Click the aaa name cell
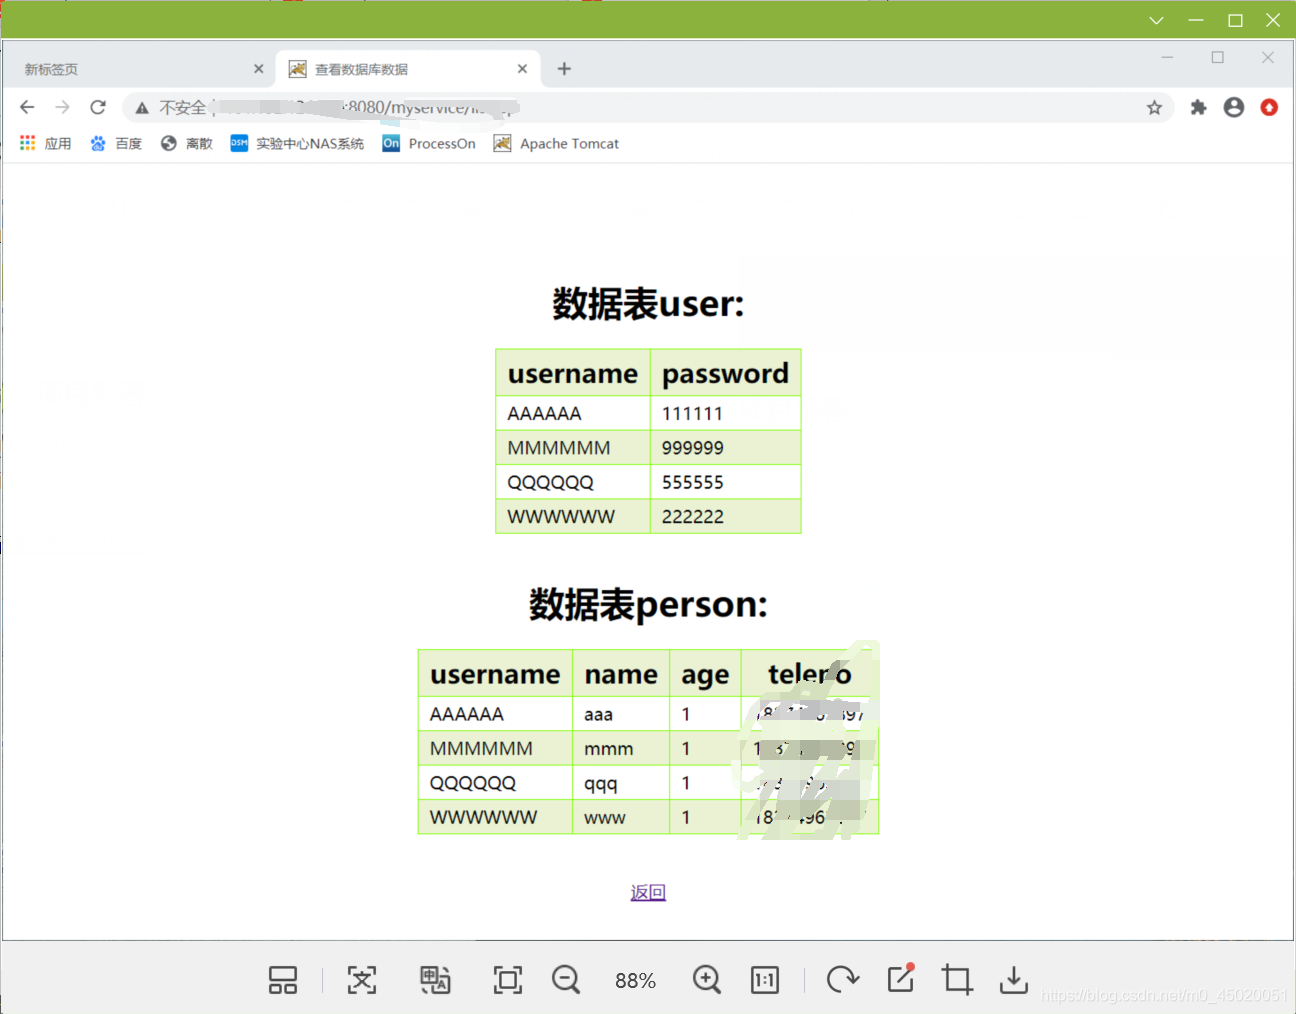Viewport: 1296px width, 1014px height. (x=621, y=714)
